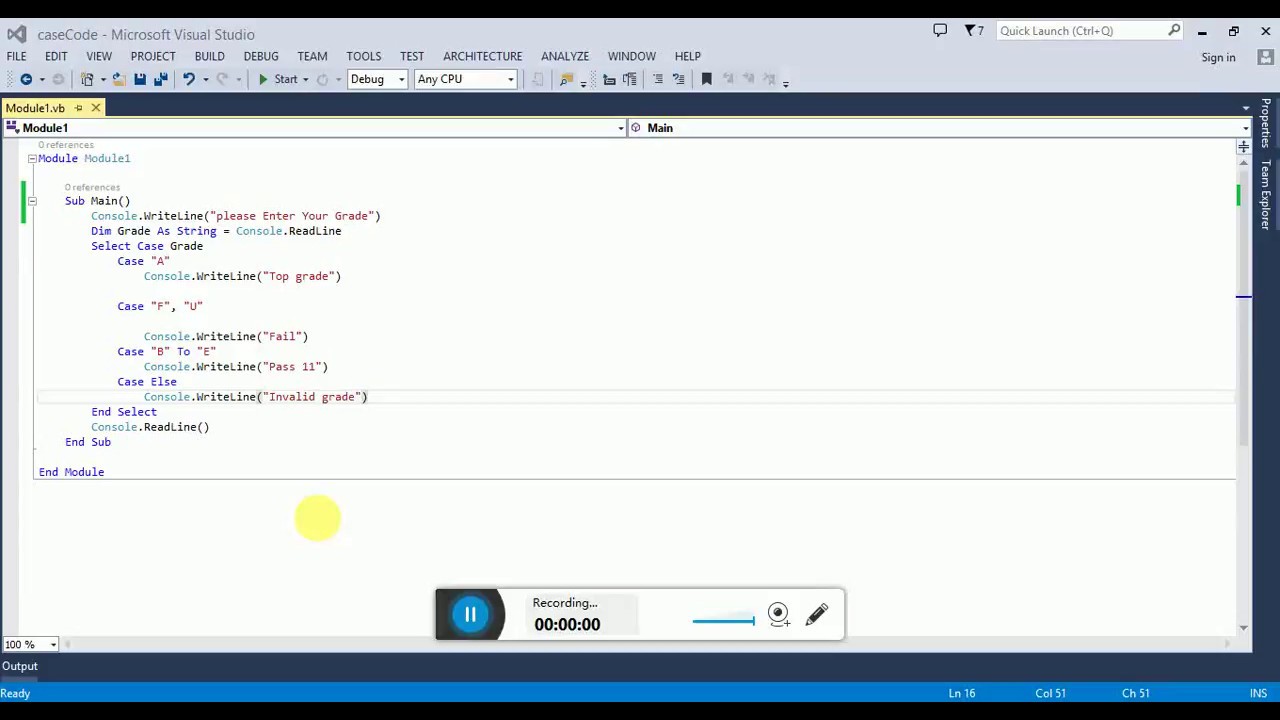This screenshot has width=1280, height=720.
Task: Open the ARCHITECTURE menu
Action: pos(482,56)
